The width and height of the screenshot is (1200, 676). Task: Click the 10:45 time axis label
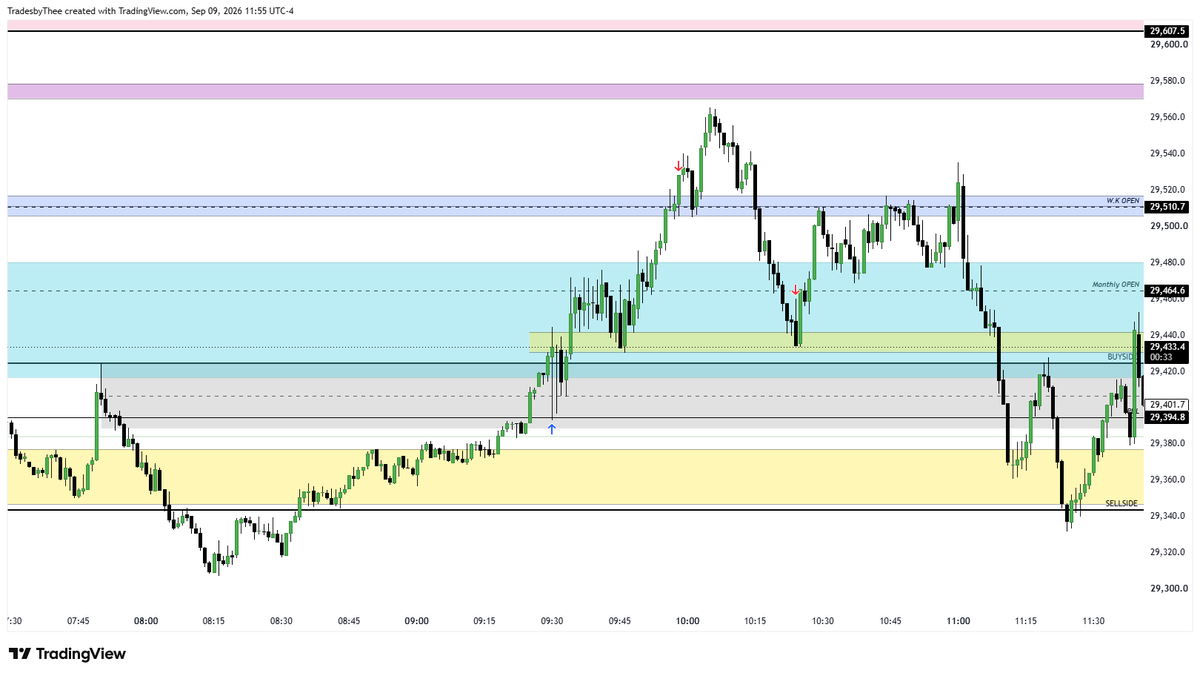(891, 621)
